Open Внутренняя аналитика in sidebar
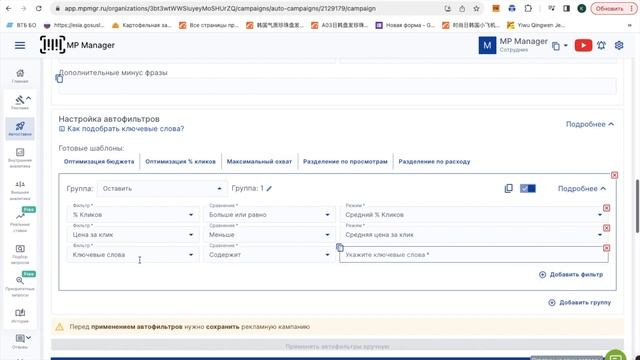 tap(20, 158)
